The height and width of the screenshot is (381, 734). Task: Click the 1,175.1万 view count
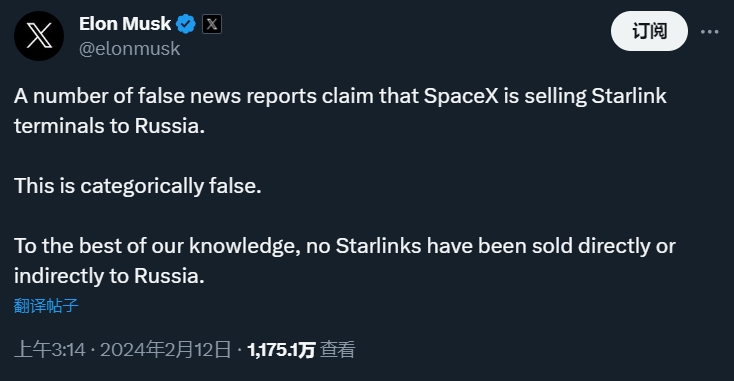click(281, 350)
